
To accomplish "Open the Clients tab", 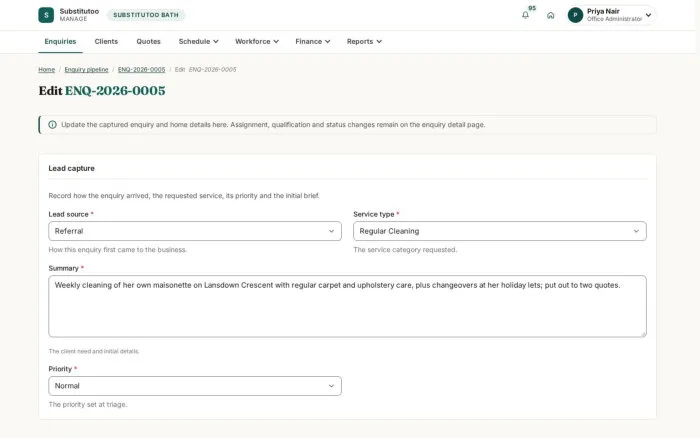I will pyautogui.click(x=106, y=42).
